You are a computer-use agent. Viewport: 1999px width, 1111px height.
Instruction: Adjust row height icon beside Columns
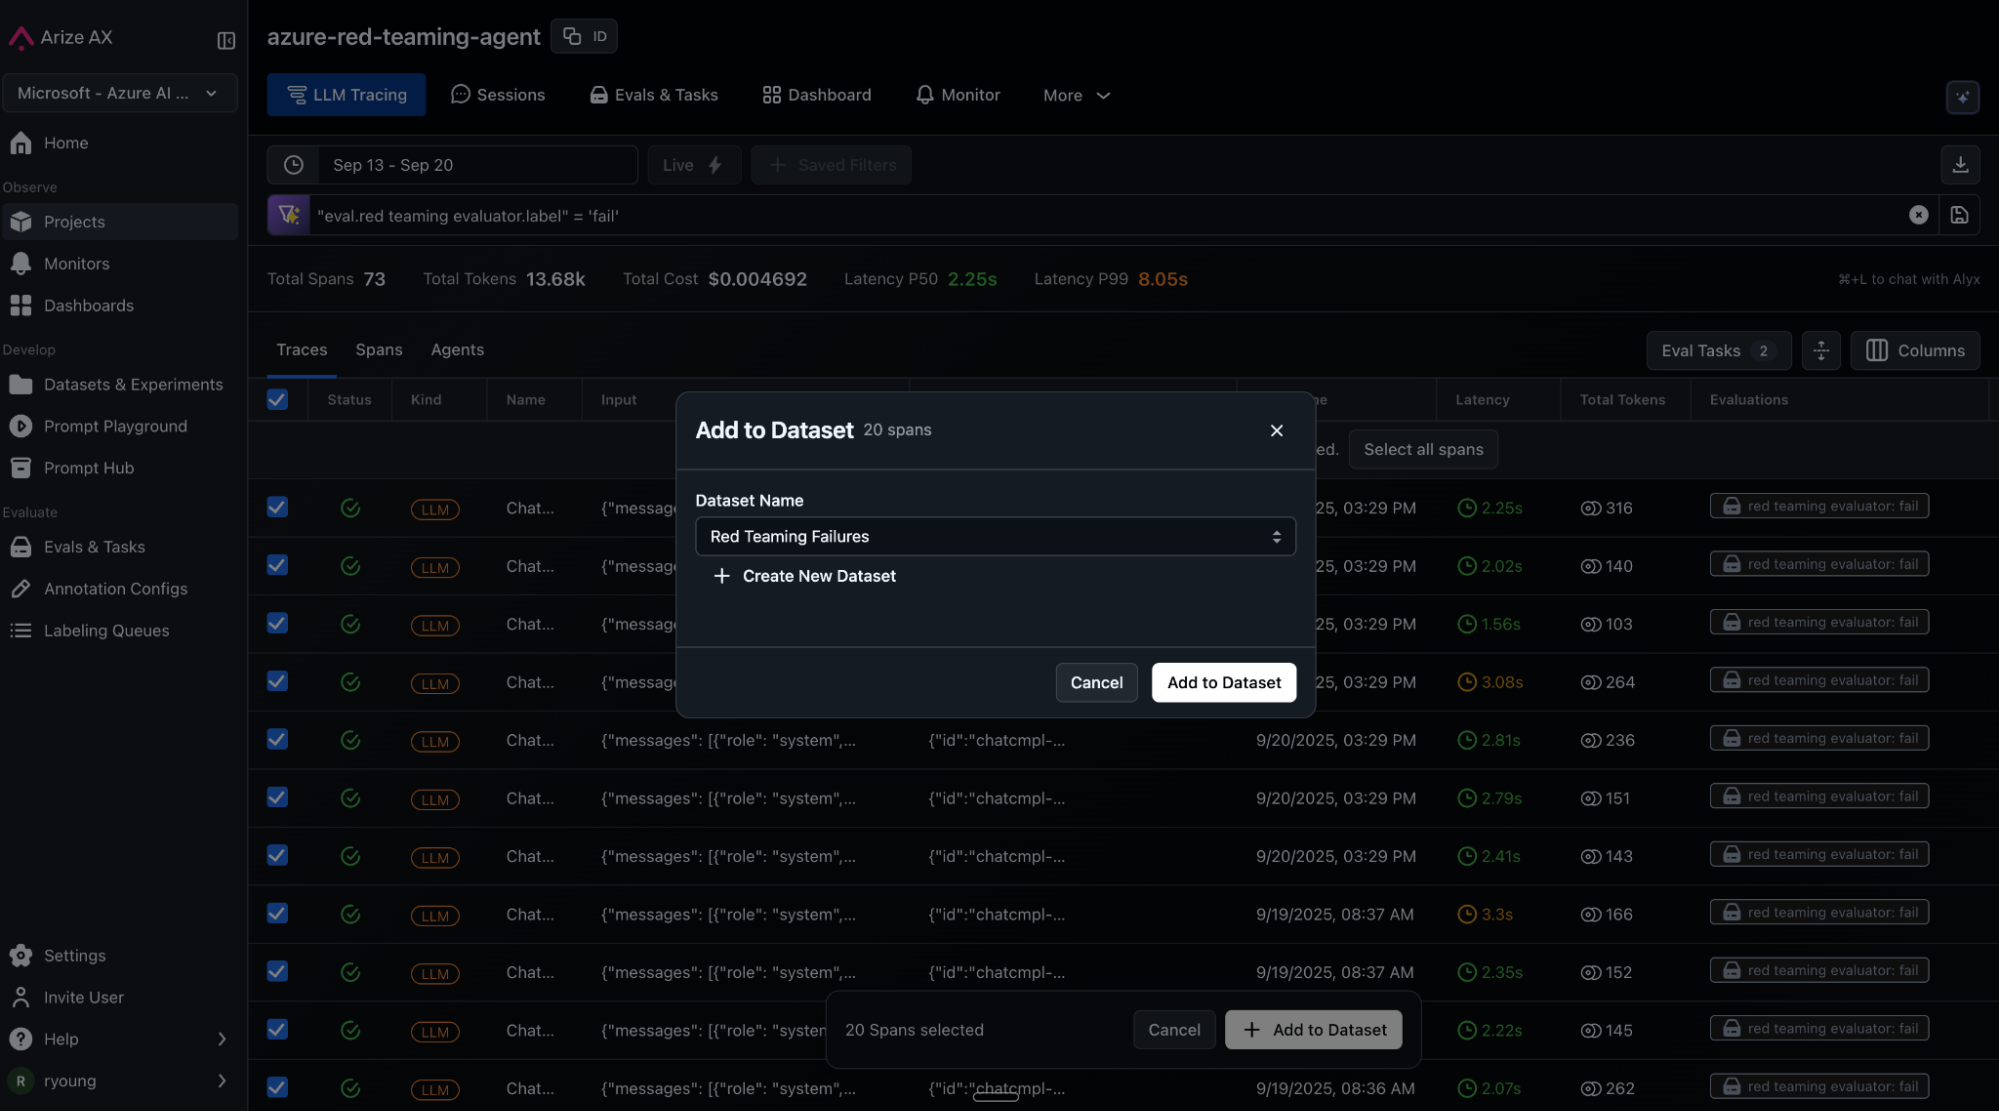point(1821,350)
